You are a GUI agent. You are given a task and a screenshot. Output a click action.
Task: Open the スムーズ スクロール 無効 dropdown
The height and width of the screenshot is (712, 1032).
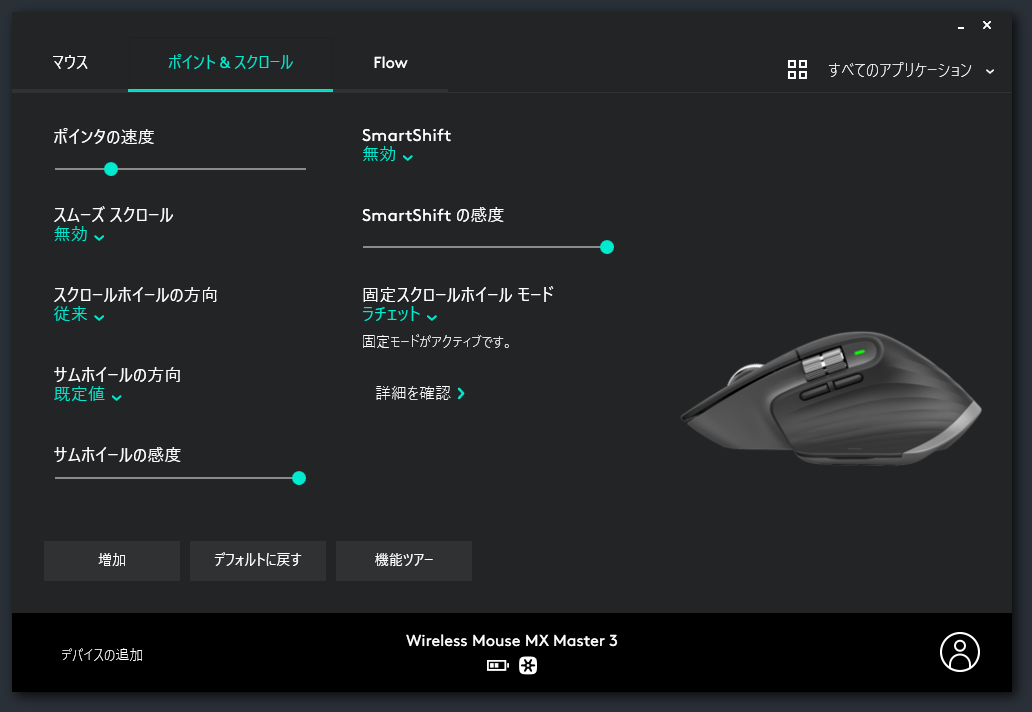79,234
